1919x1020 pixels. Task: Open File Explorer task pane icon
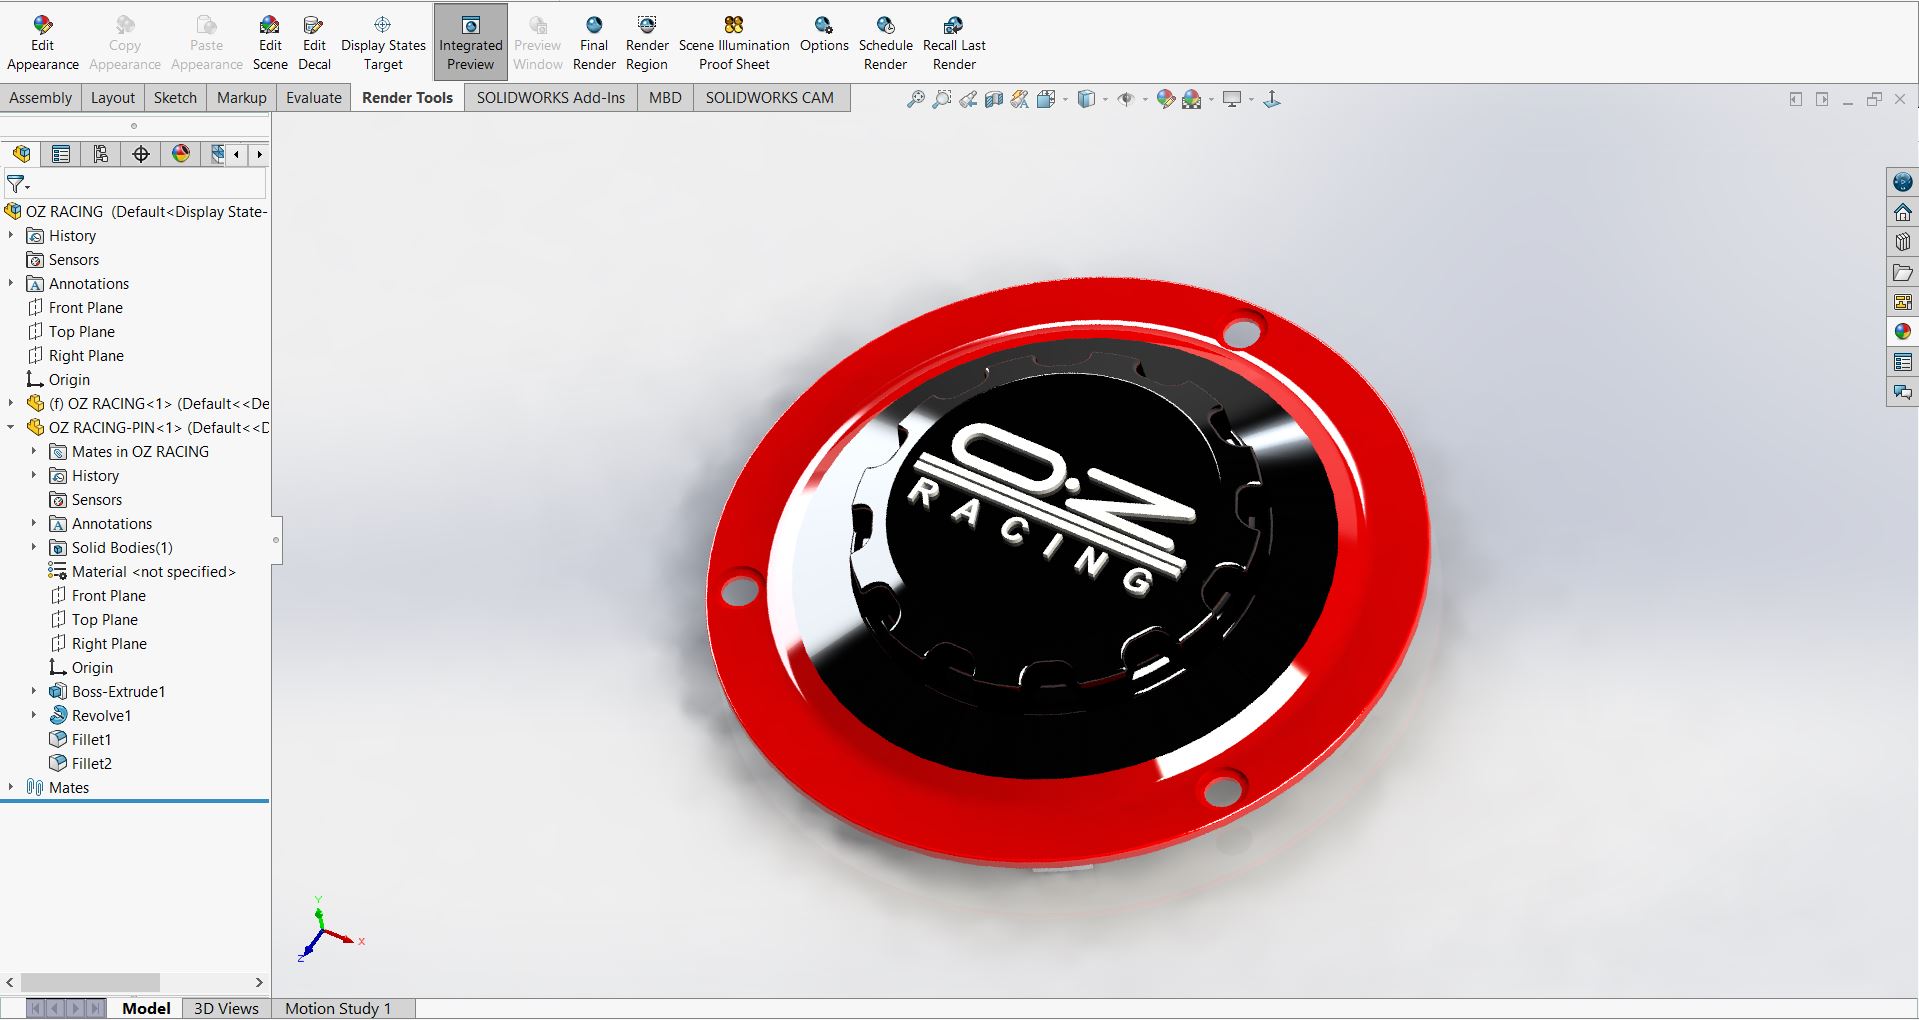[1902, 272]
